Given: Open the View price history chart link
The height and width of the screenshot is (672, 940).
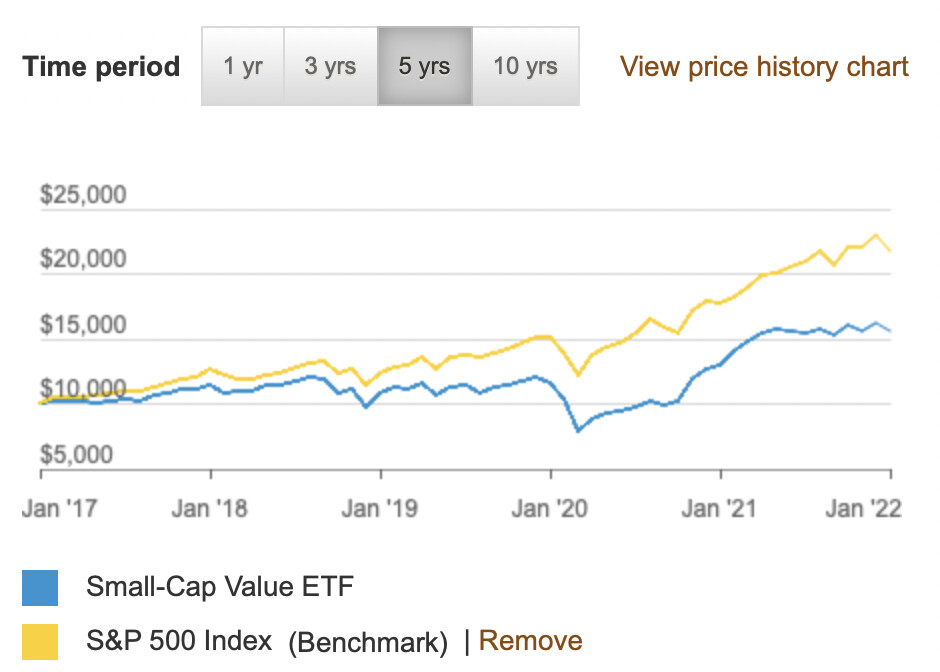Looking at the screenshot, I should pos(764,67).
